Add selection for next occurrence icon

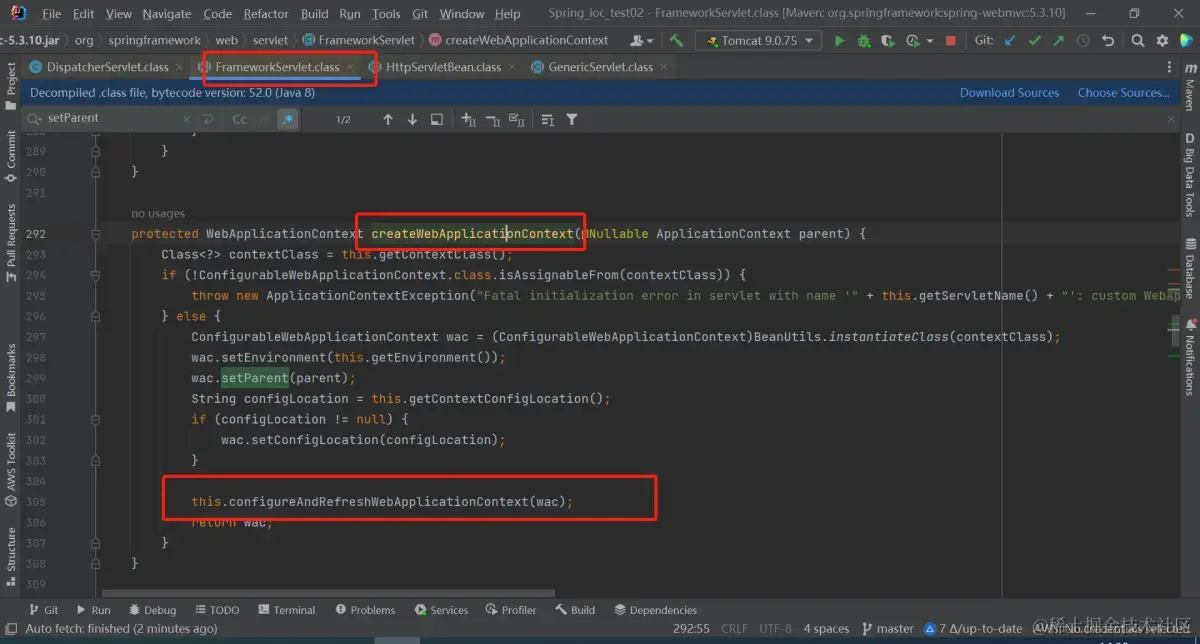(x=468, y=119)
